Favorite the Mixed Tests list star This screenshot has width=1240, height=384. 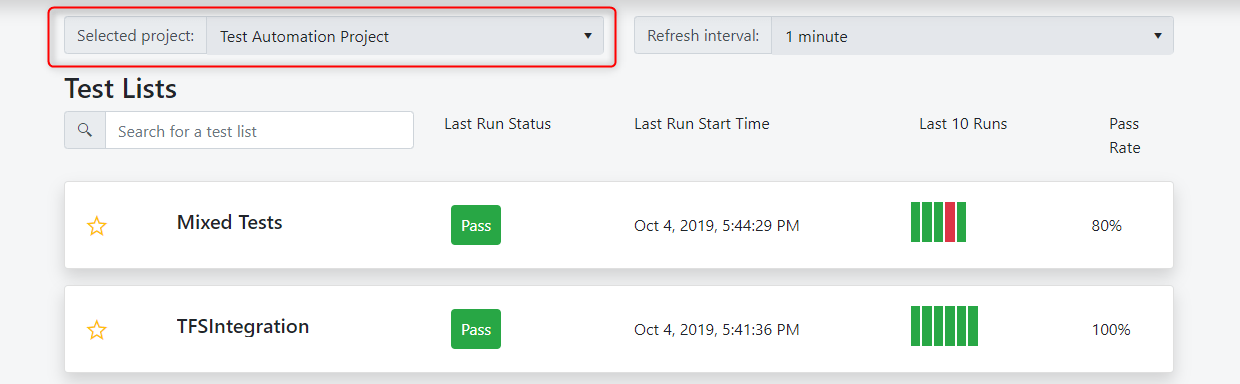pyautogui.click(x=96, y=226)
